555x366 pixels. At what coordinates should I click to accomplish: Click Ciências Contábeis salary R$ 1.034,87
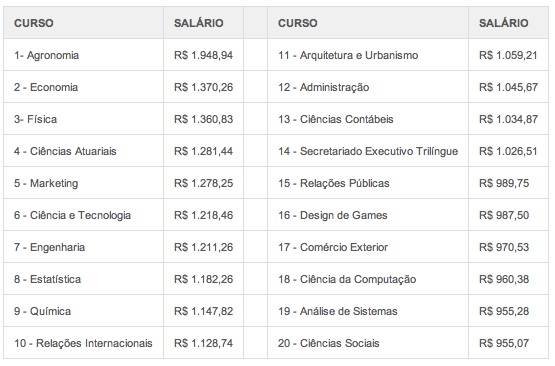[x=509, y=119]
